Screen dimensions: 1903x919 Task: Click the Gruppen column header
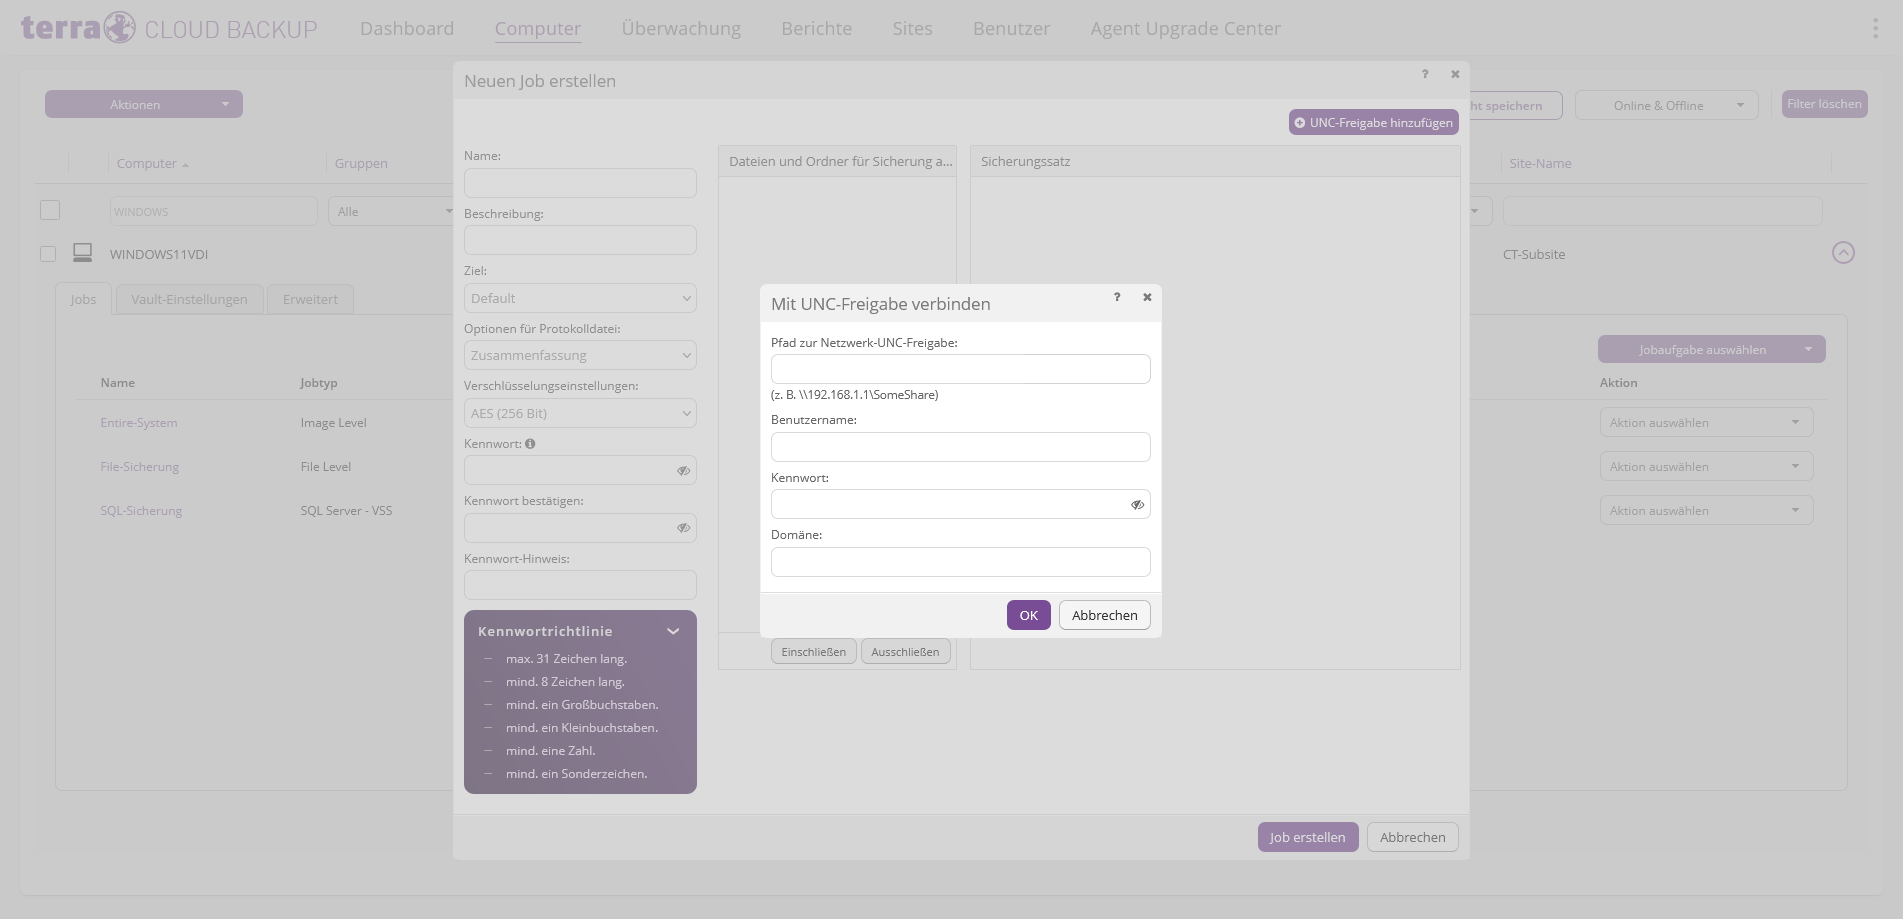pos(361,163)
